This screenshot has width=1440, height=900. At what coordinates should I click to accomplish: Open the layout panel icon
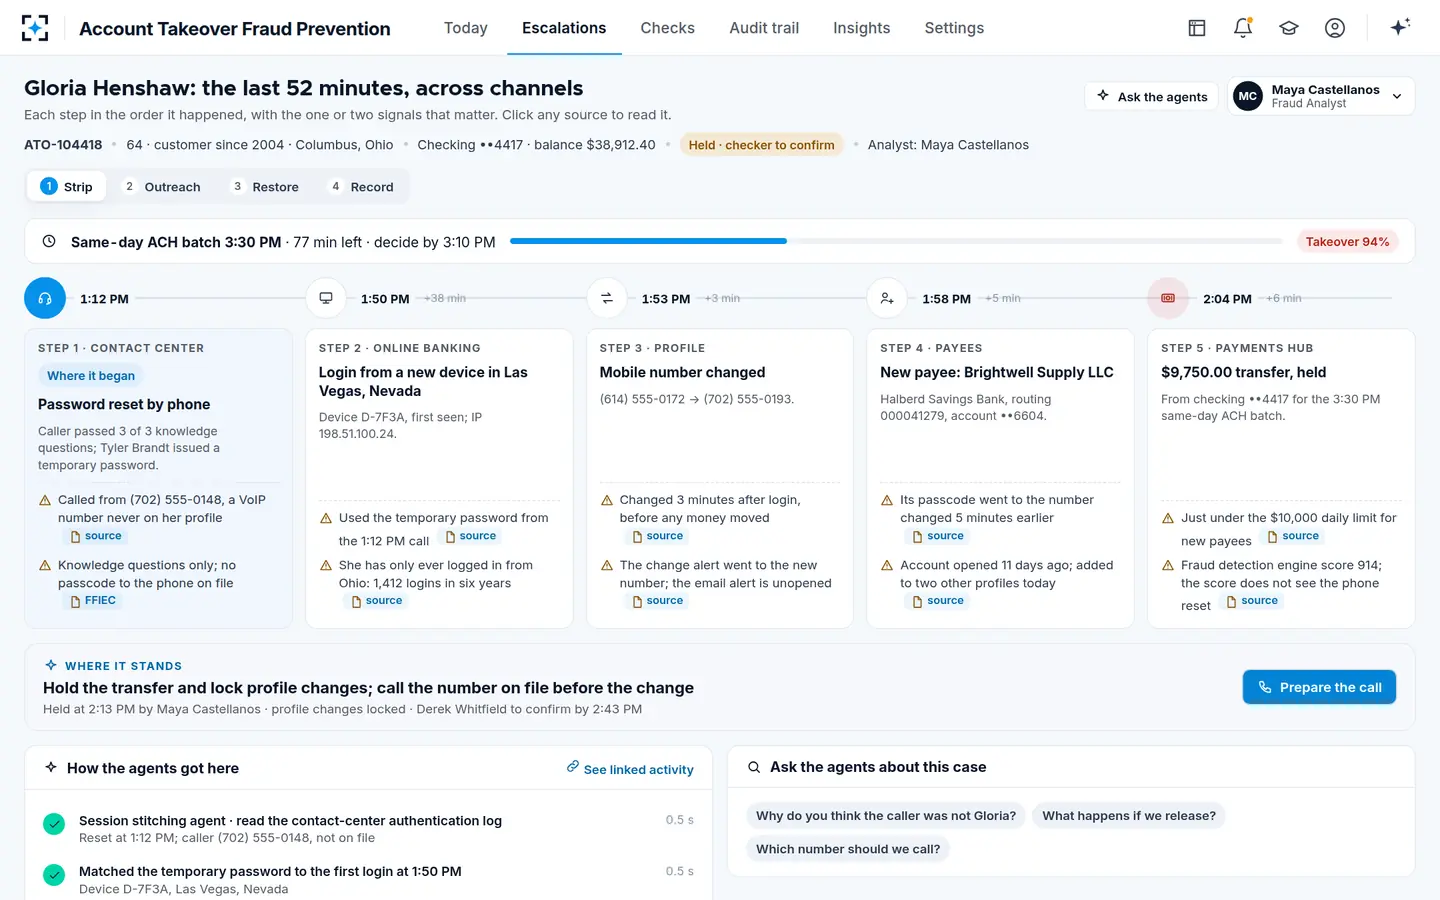tap(1197, 28)
